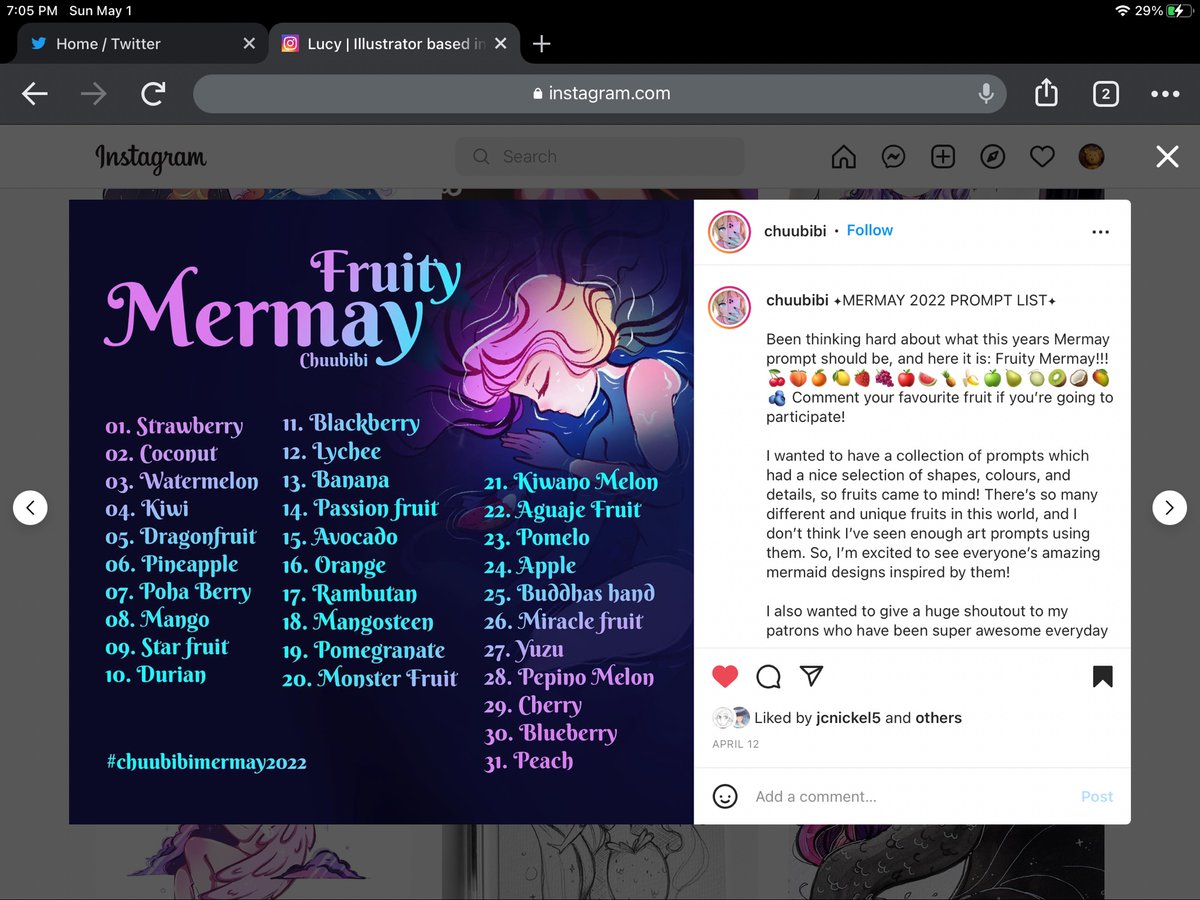Open post options three-dot menu
Viewport: 1200px width, 900px height.
[x=1101, y=232]
